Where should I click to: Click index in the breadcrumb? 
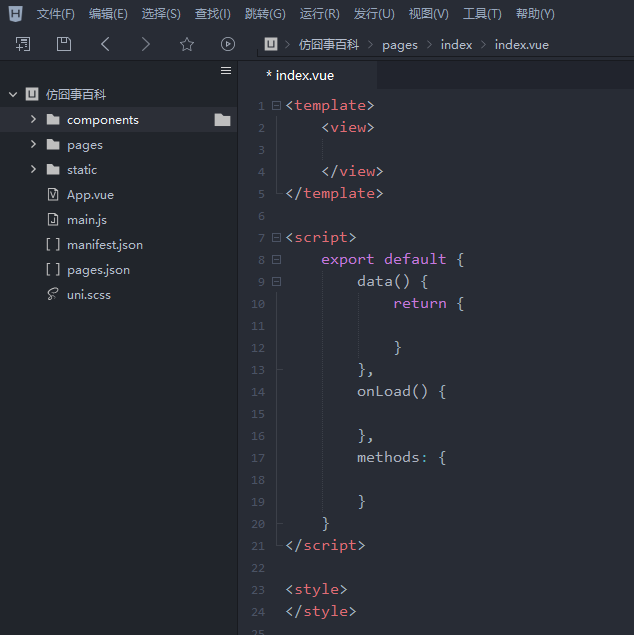click(456, 45)
